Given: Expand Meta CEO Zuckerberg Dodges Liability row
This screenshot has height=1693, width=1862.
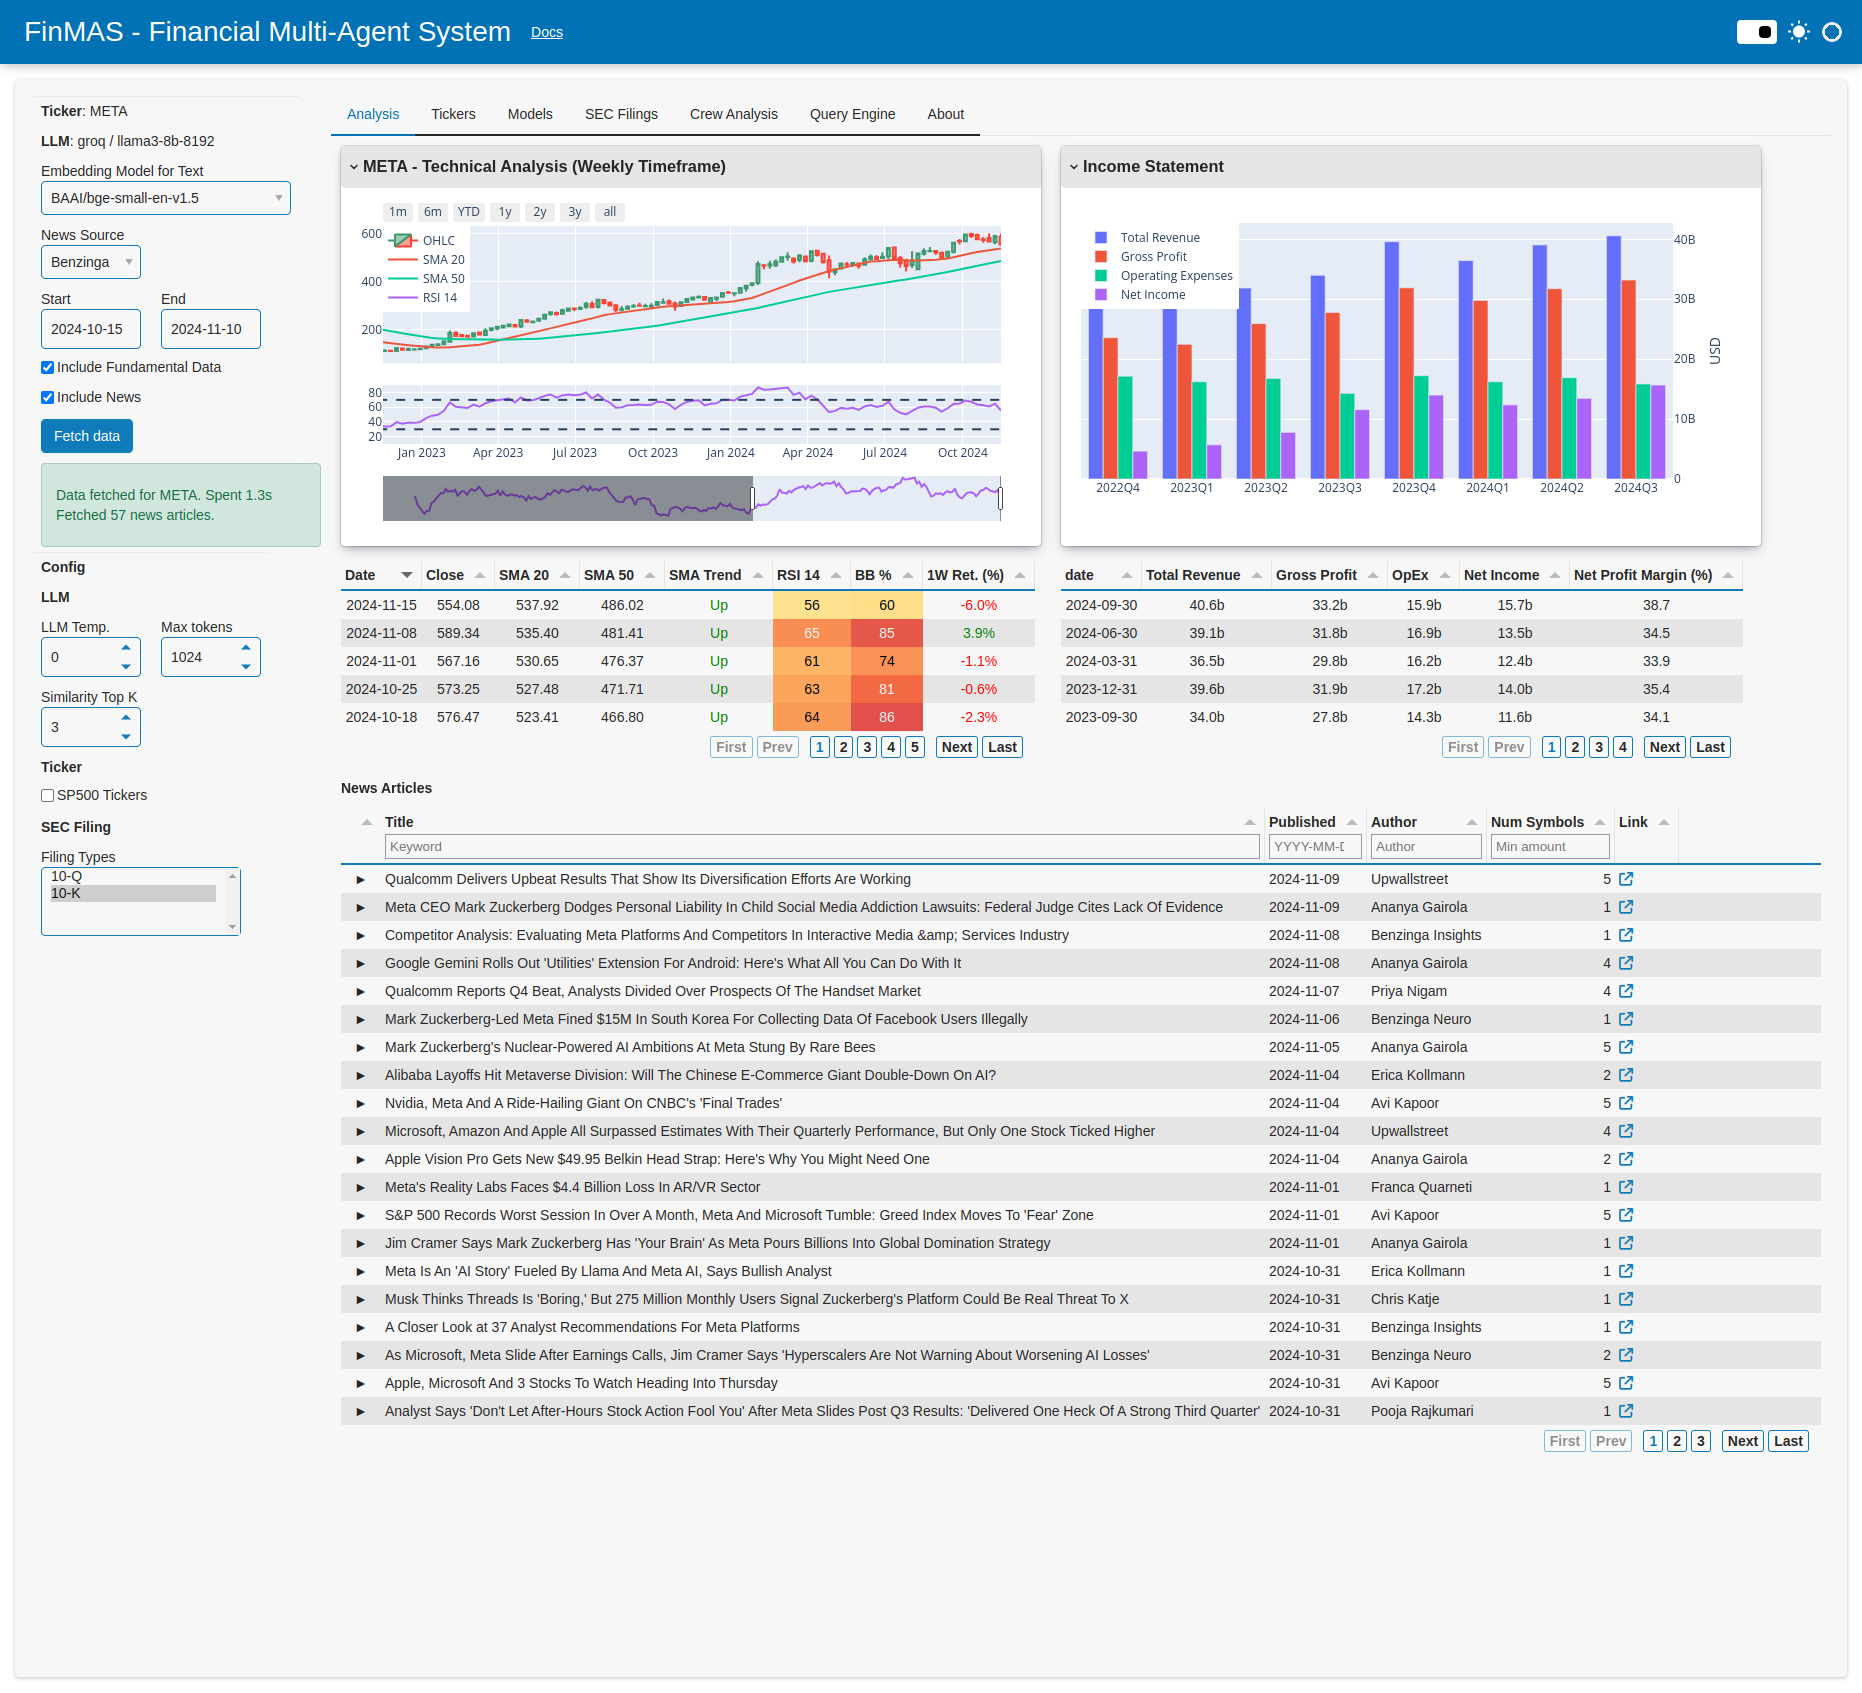Looking at the screenshot, I should coord(360,907).
